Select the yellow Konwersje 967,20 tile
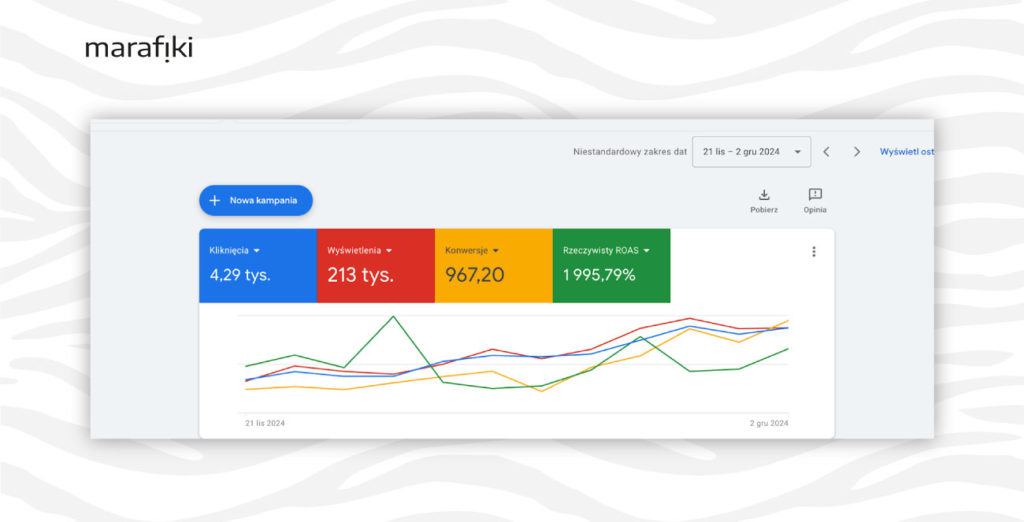Screen dimensions: 1024x522 click(494, 265)
